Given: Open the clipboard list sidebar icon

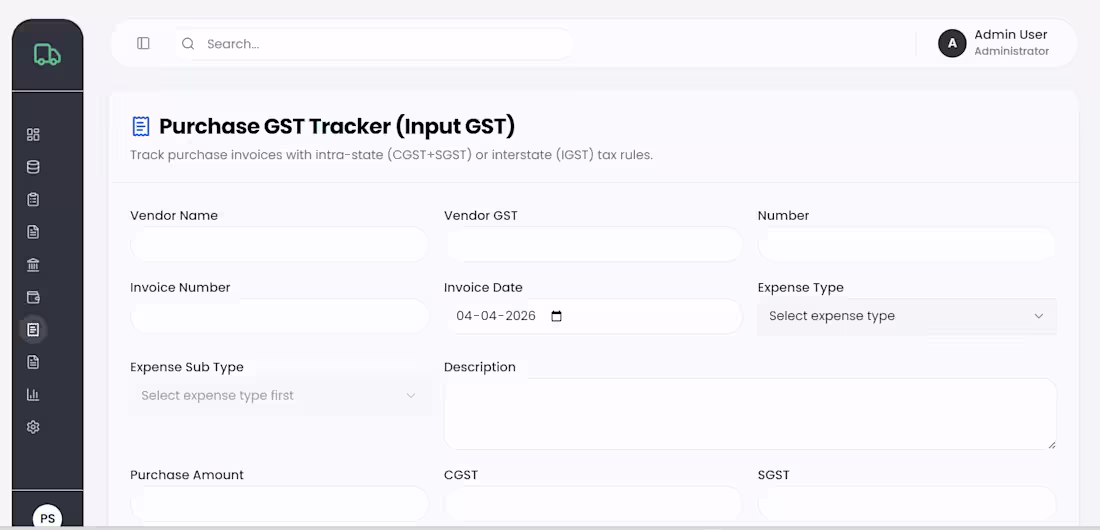Looking at the screenshot, I should [33, 200].
